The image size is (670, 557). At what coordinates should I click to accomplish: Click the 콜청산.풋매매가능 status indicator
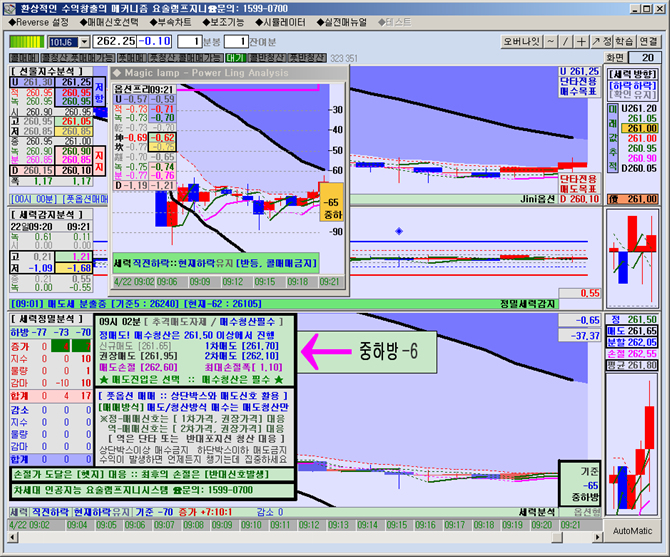click(x=78, y=58)
